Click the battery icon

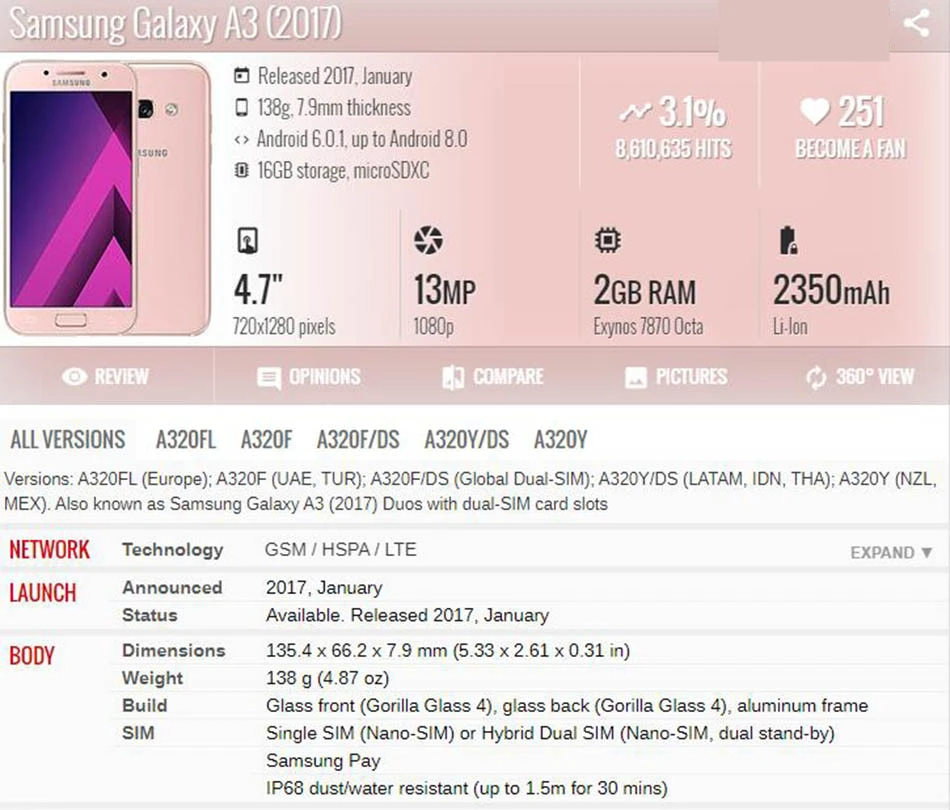coord(788,240)
